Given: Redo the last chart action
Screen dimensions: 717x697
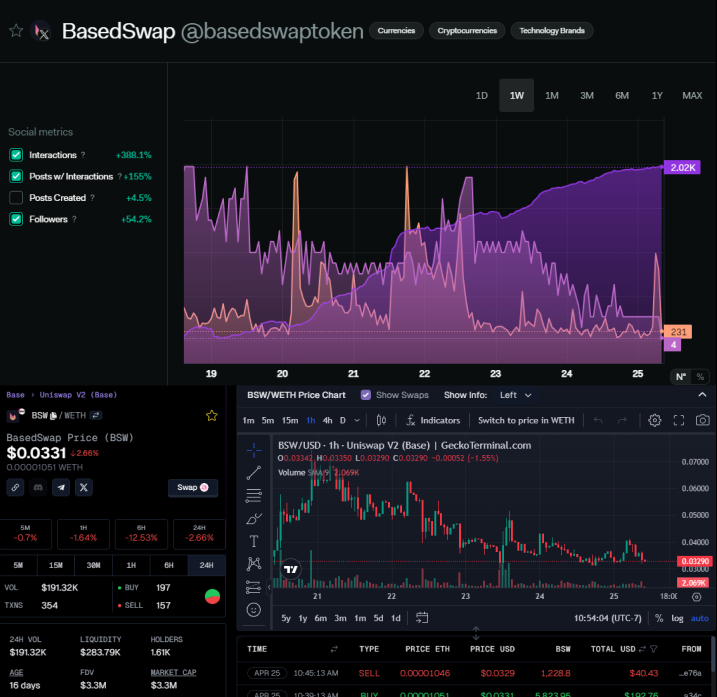Looking at the screenshot, I should 622,420.
